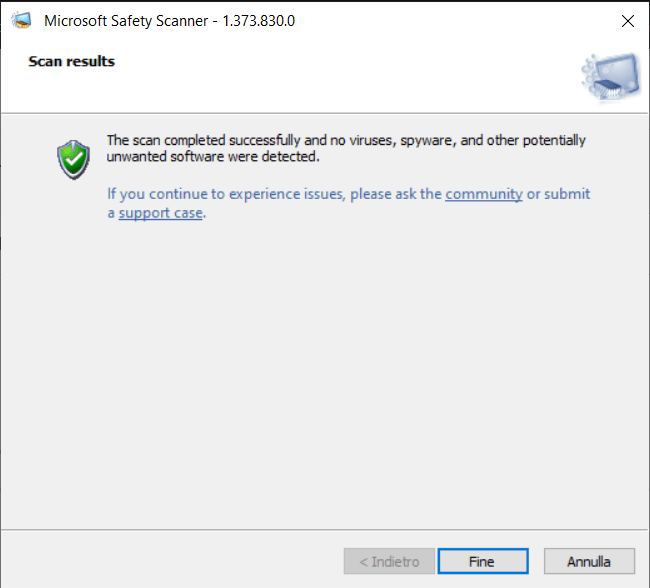Click the Safety Scanner title bar icon
Viewport: 650px width, 588px height.
point(21,20)
